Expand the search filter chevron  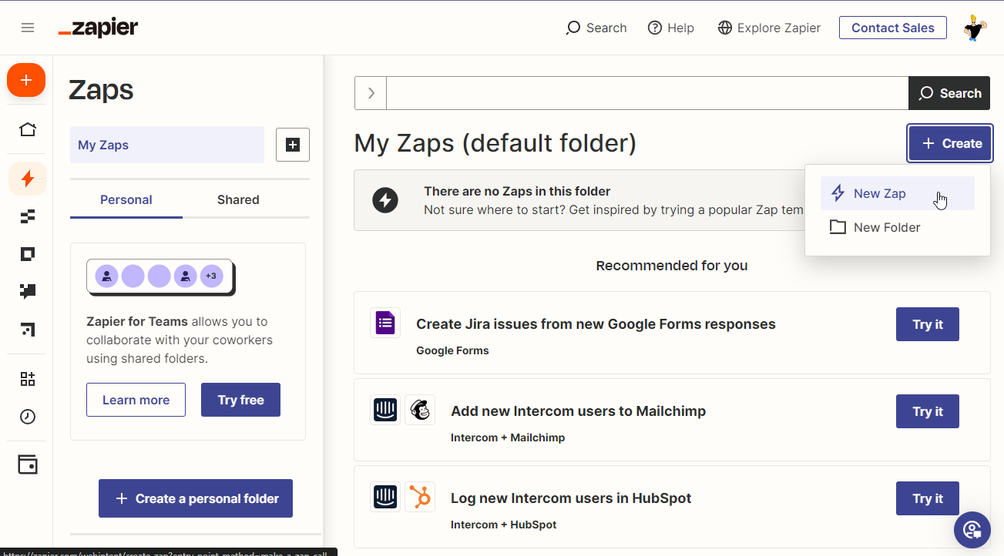pos(371,94)
